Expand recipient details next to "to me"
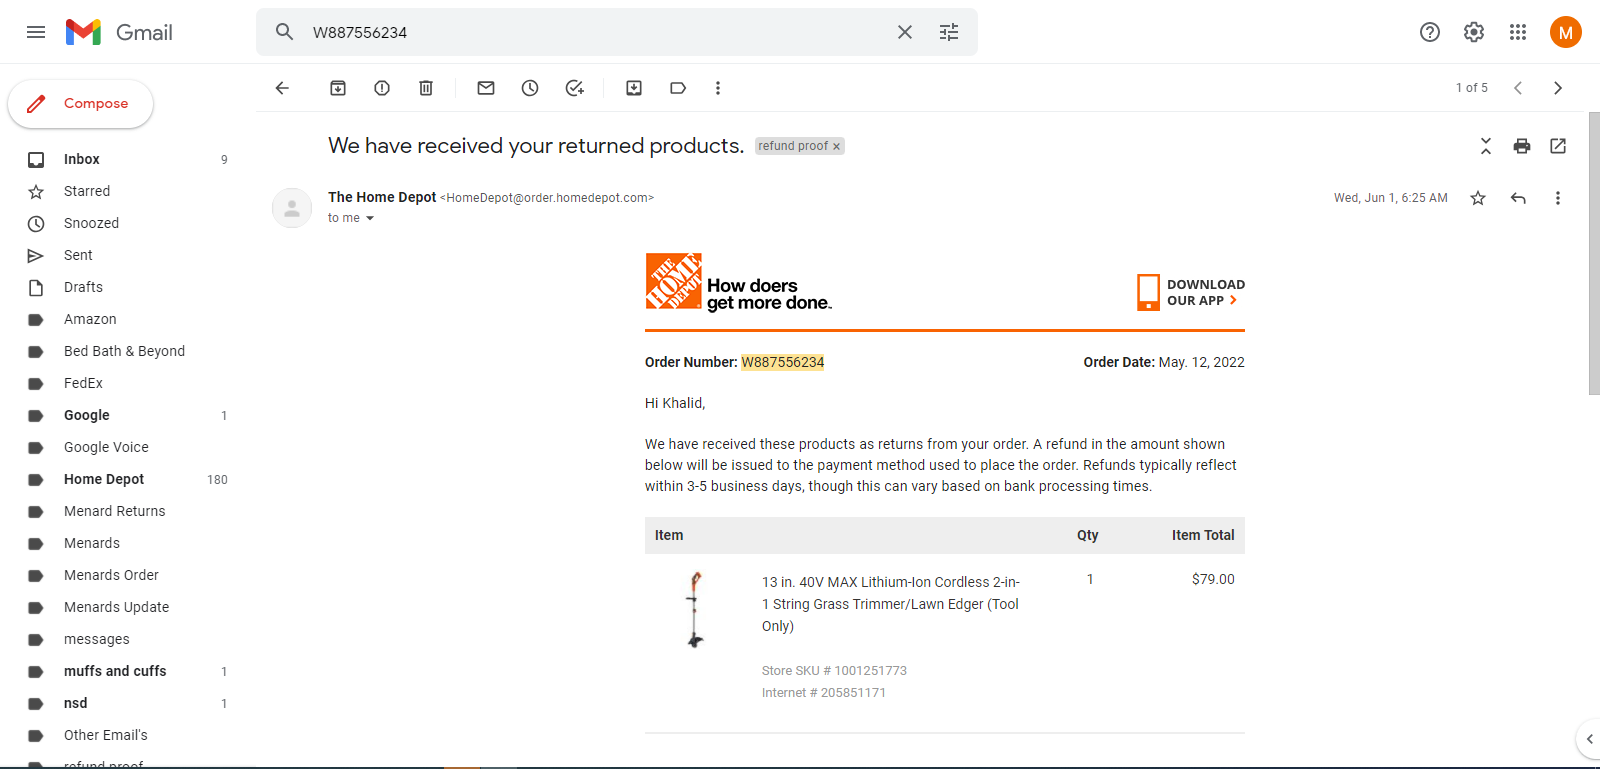The height and width of the screenshot is (769, 1600). coord(370,218)
